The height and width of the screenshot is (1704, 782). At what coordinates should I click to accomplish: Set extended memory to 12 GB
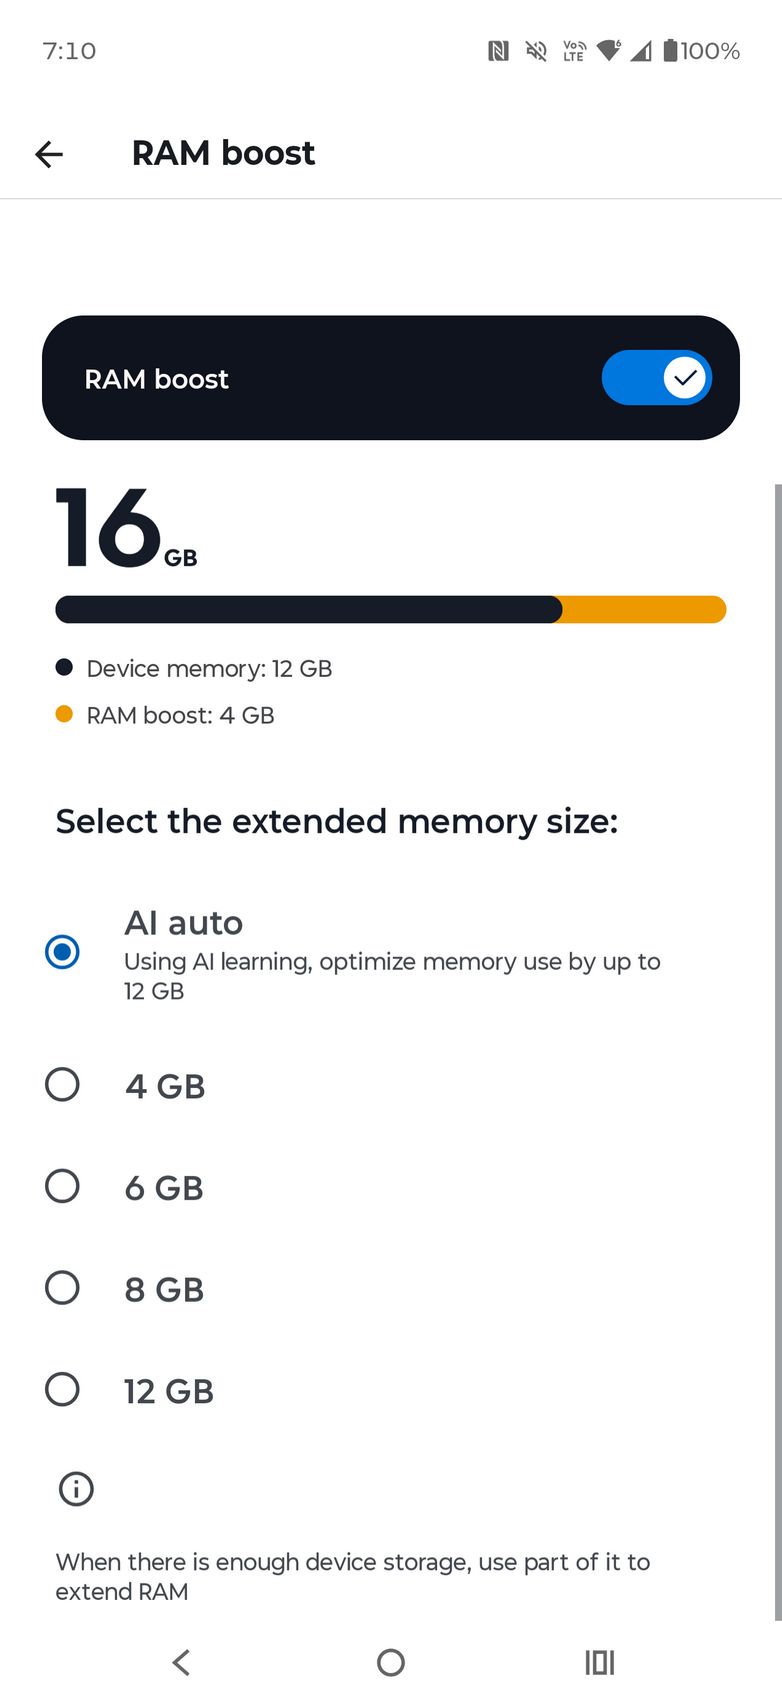tap(62, 1389)
